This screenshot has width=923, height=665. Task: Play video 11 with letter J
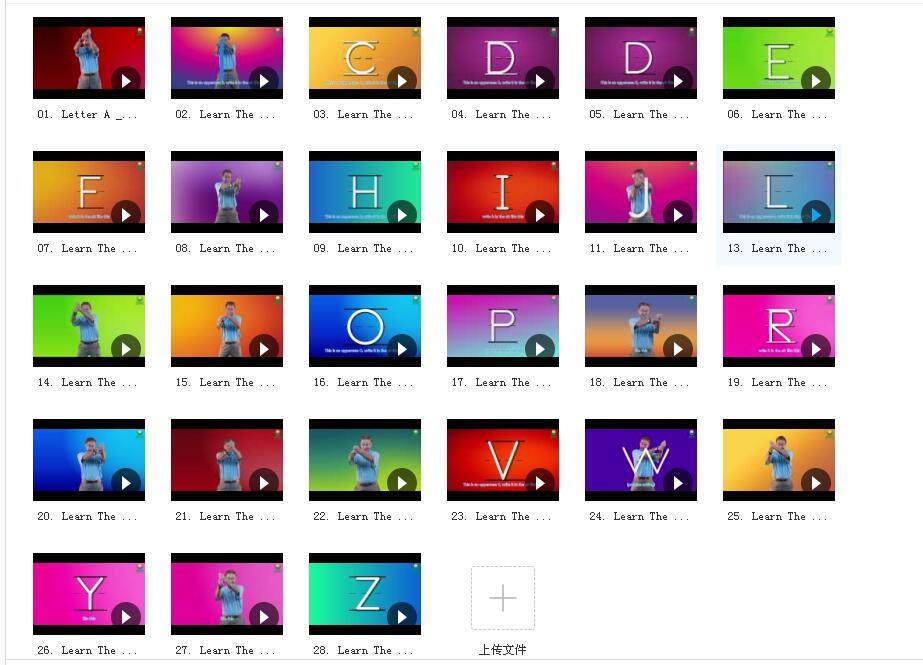678,215
